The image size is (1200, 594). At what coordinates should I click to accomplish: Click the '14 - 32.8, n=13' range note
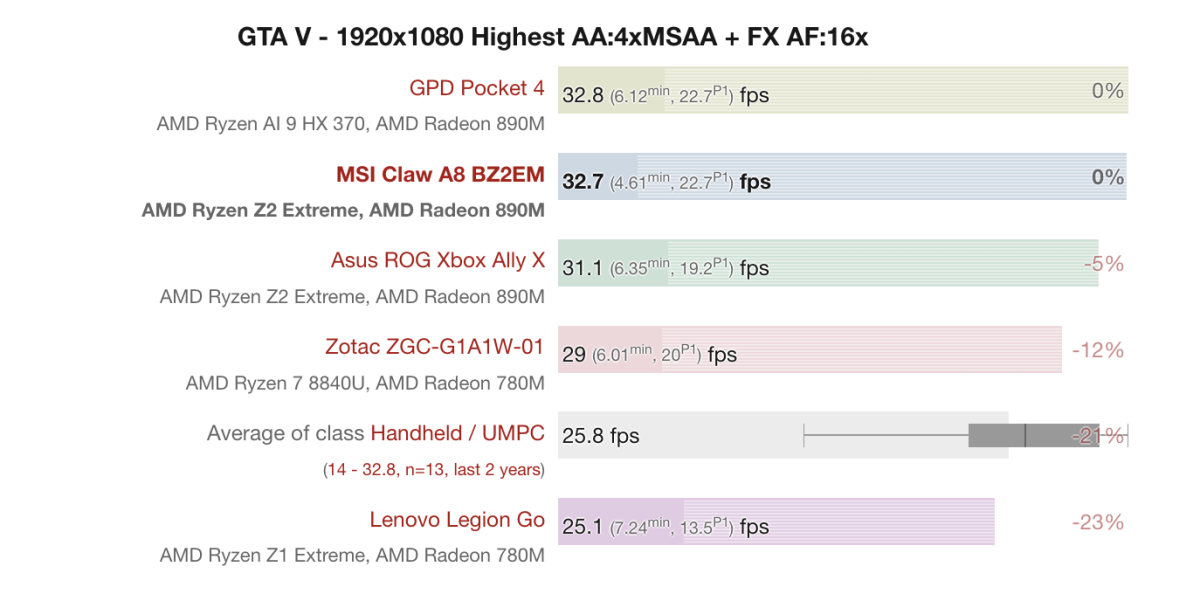[435, 469]
